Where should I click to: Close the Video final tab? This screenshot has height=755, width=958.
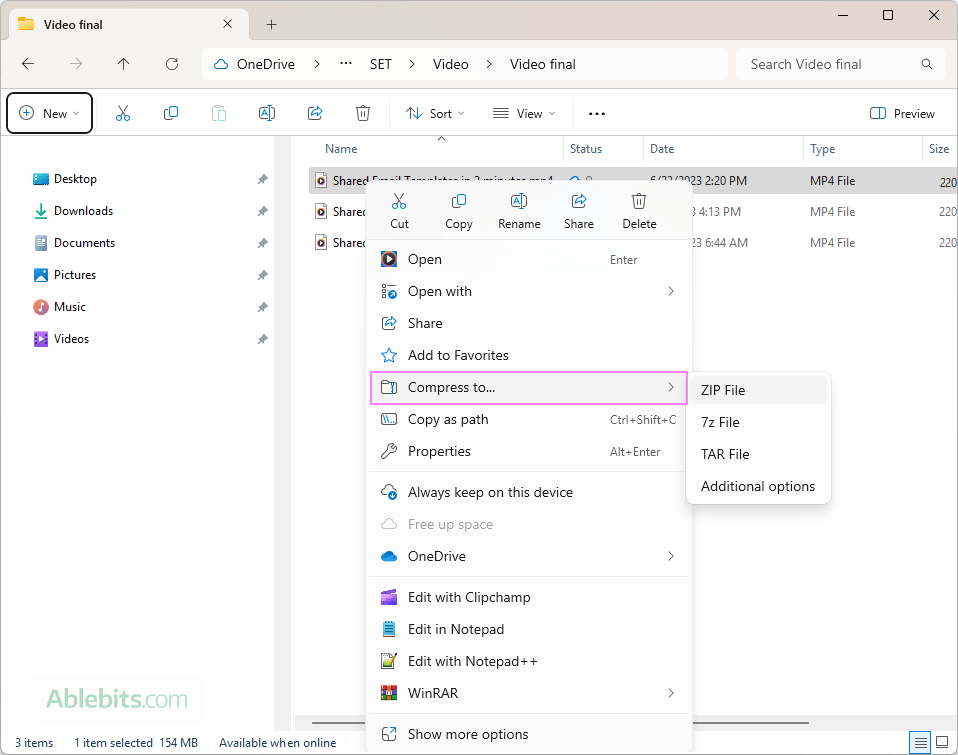[x=227, y=24]
